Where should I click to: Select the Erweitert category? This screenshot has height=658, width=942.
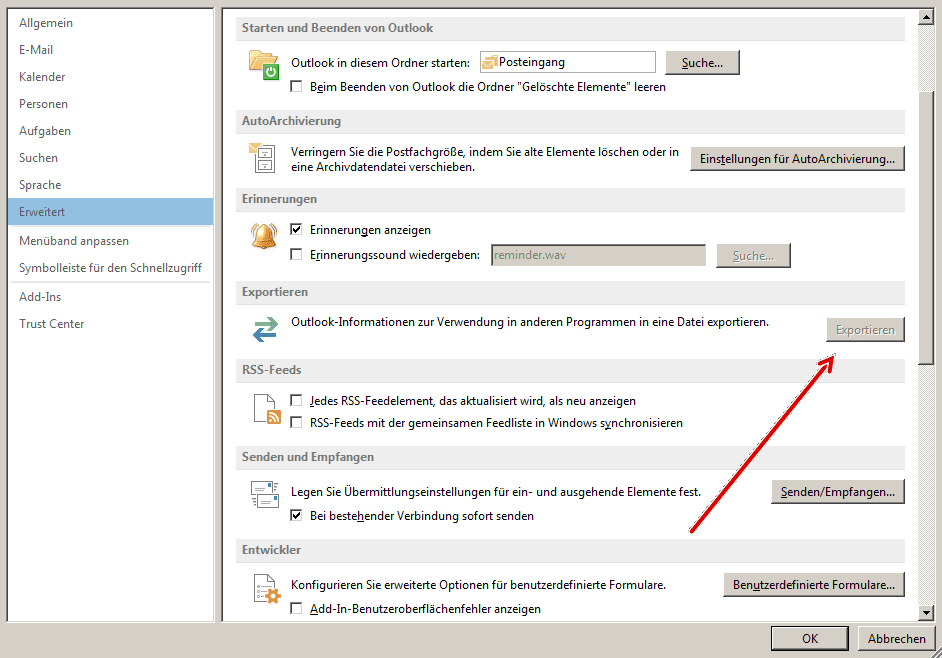click(x=111, y=212)
